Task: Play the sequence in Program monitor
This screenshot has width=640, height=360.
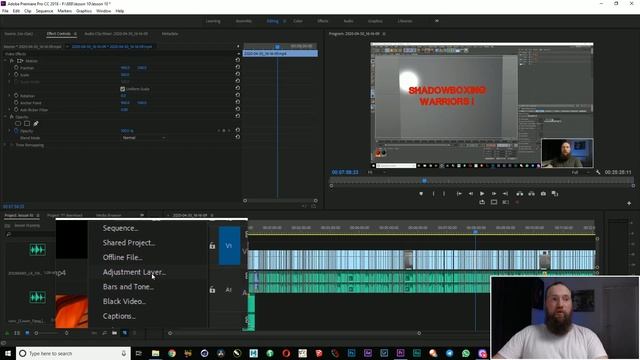Action: click(482, 194)
